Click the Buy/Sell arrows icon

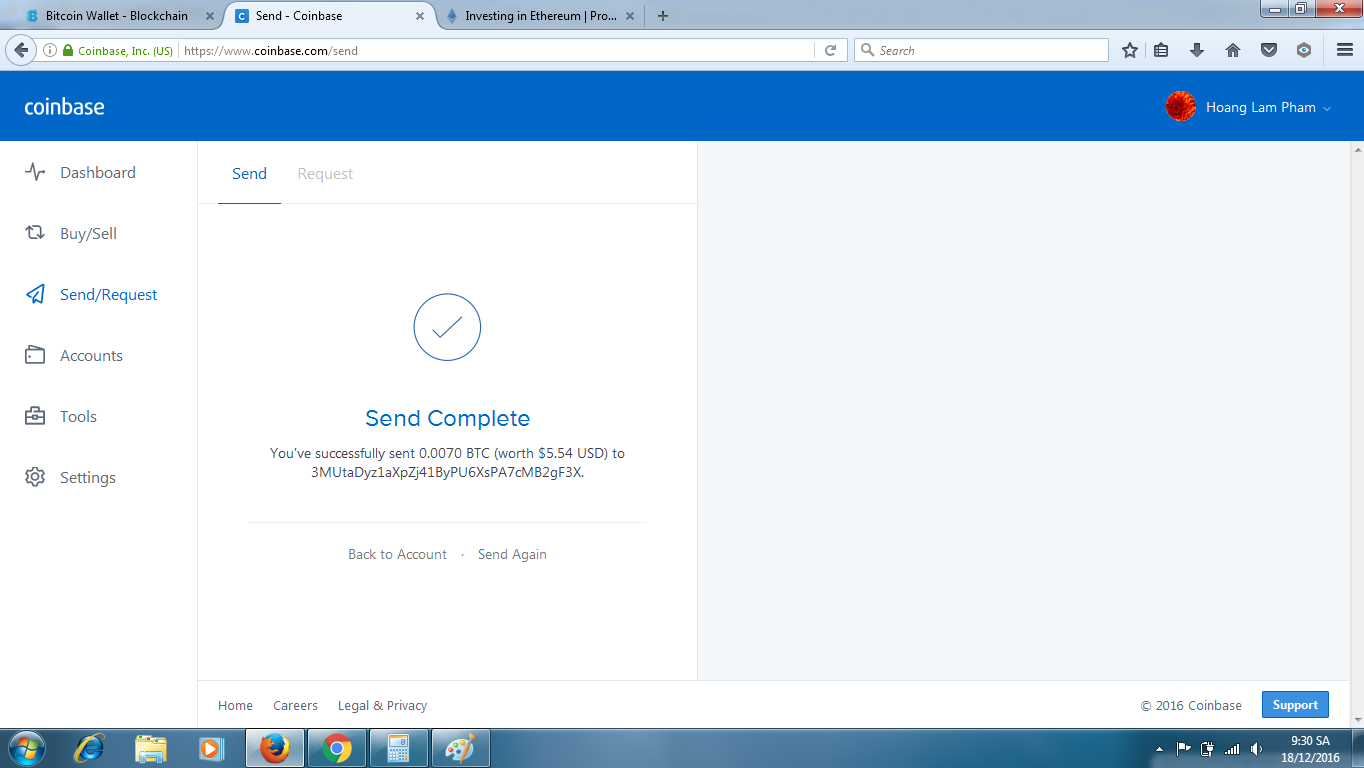35,233
